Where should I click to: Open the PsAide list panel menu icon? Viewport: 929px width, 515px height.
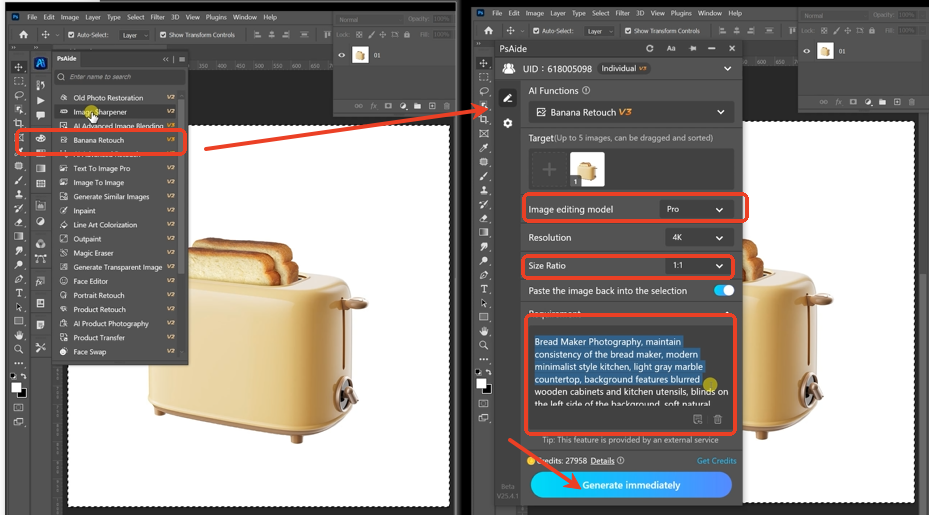coord(182,59)
